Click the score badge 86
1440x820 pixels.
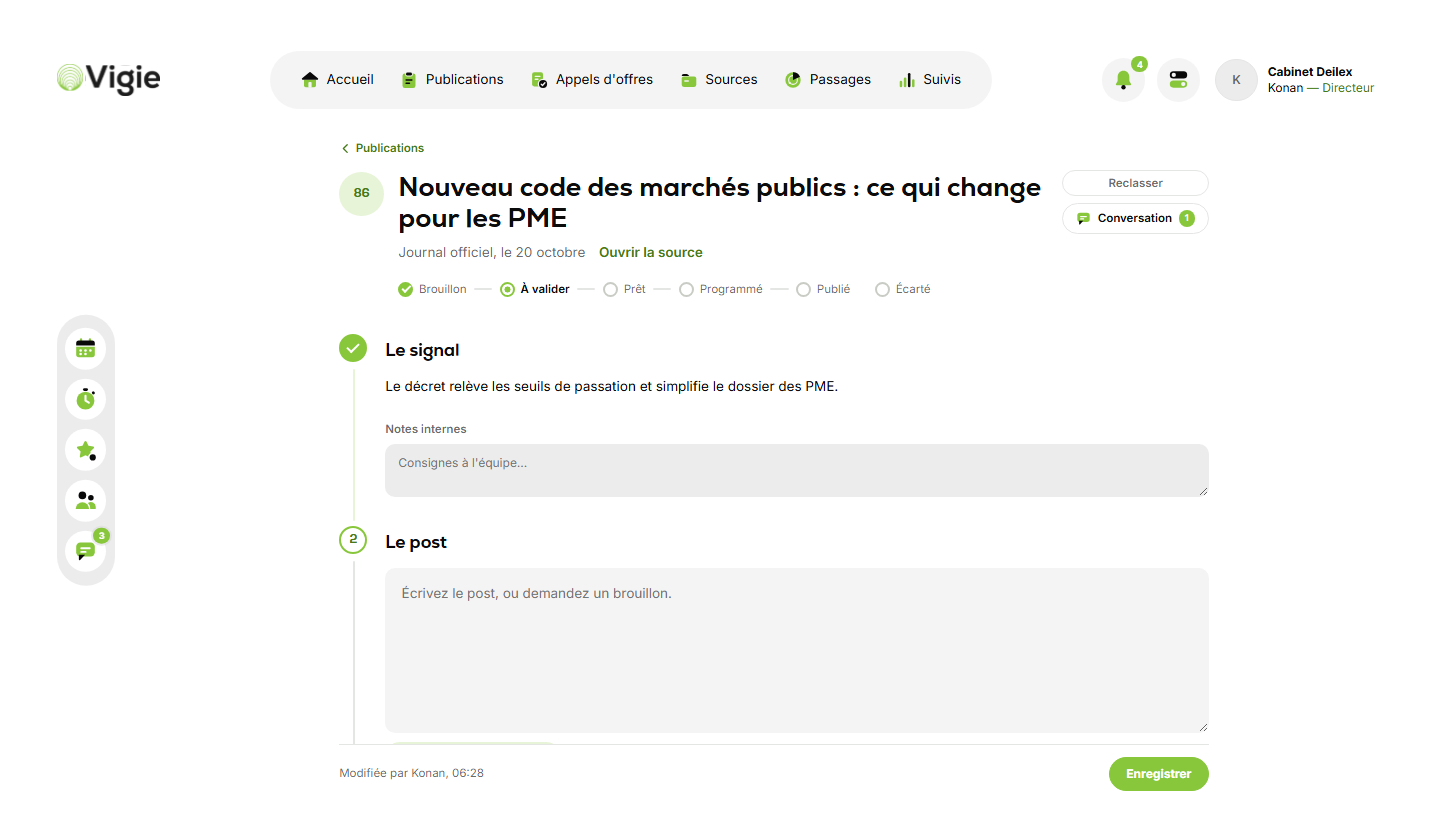point(362,193)
